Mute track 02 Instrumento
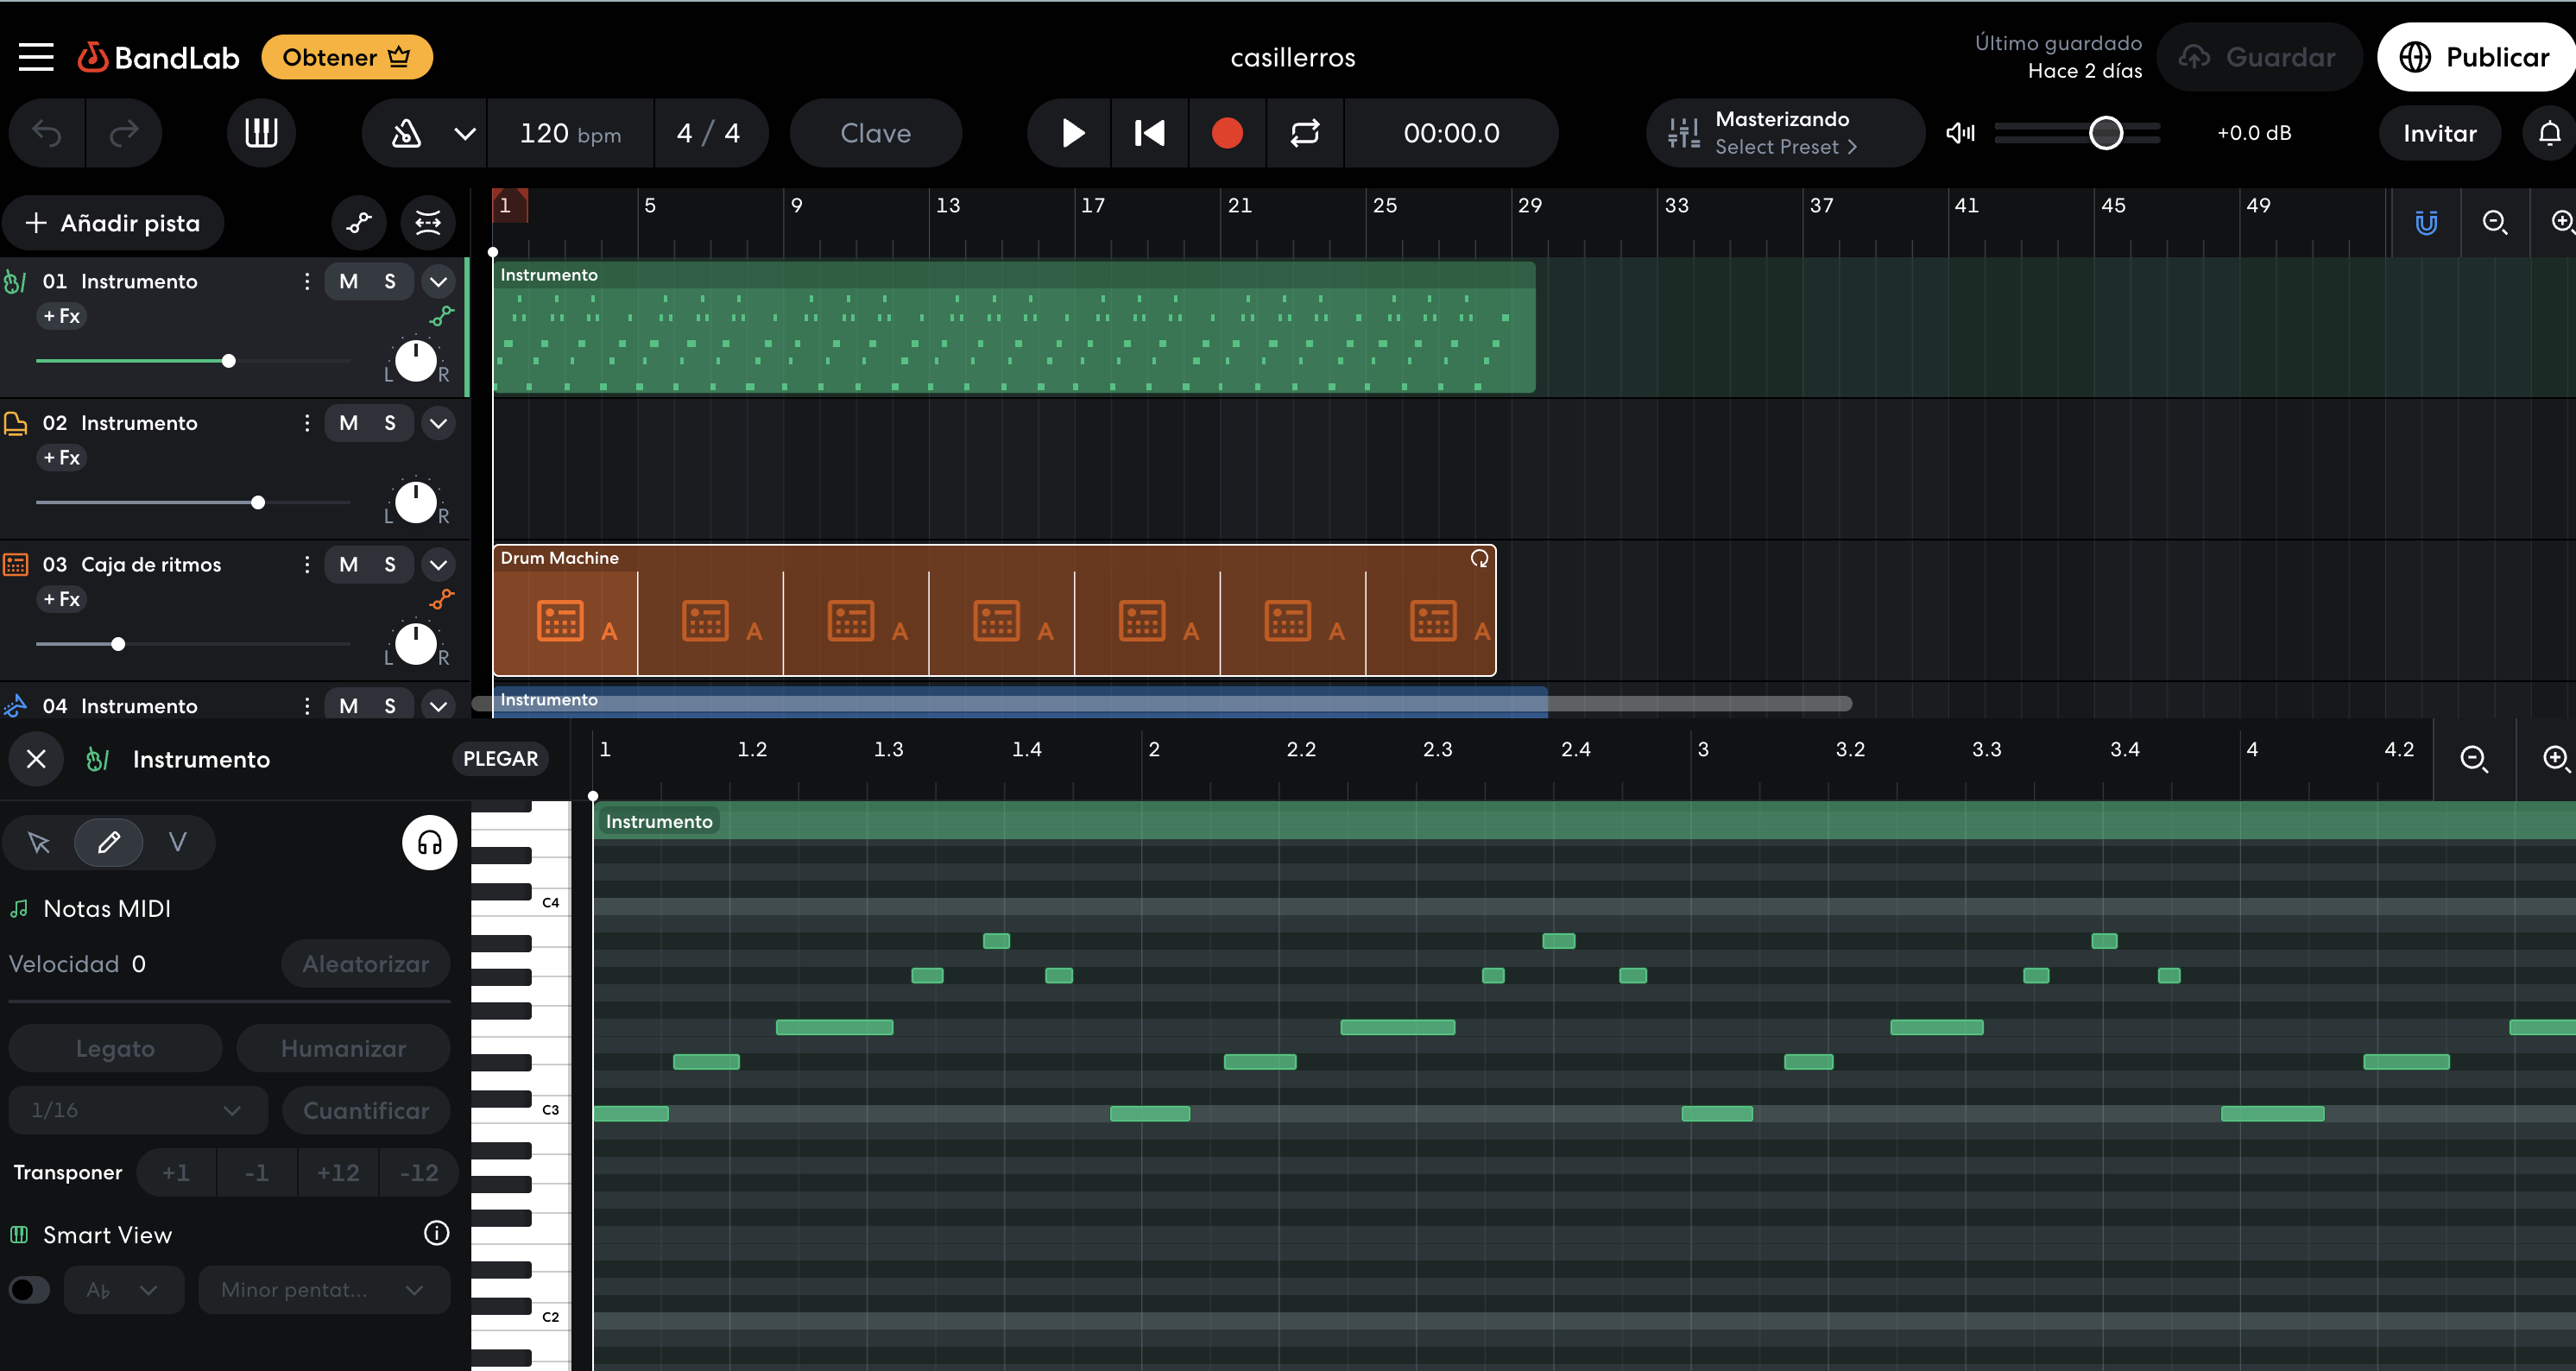 pos(348,423)
